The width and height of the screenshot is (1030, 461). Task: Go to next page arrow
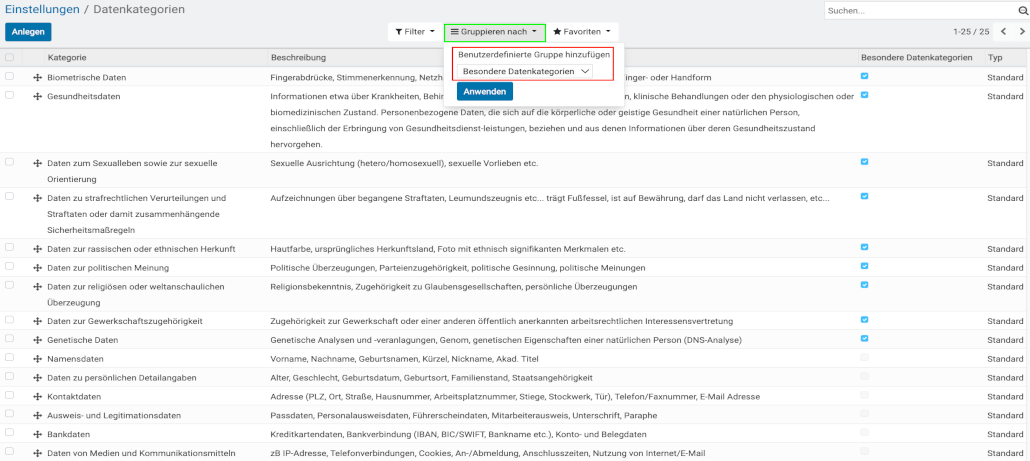pyautogui.click(x=1020, y=32)
